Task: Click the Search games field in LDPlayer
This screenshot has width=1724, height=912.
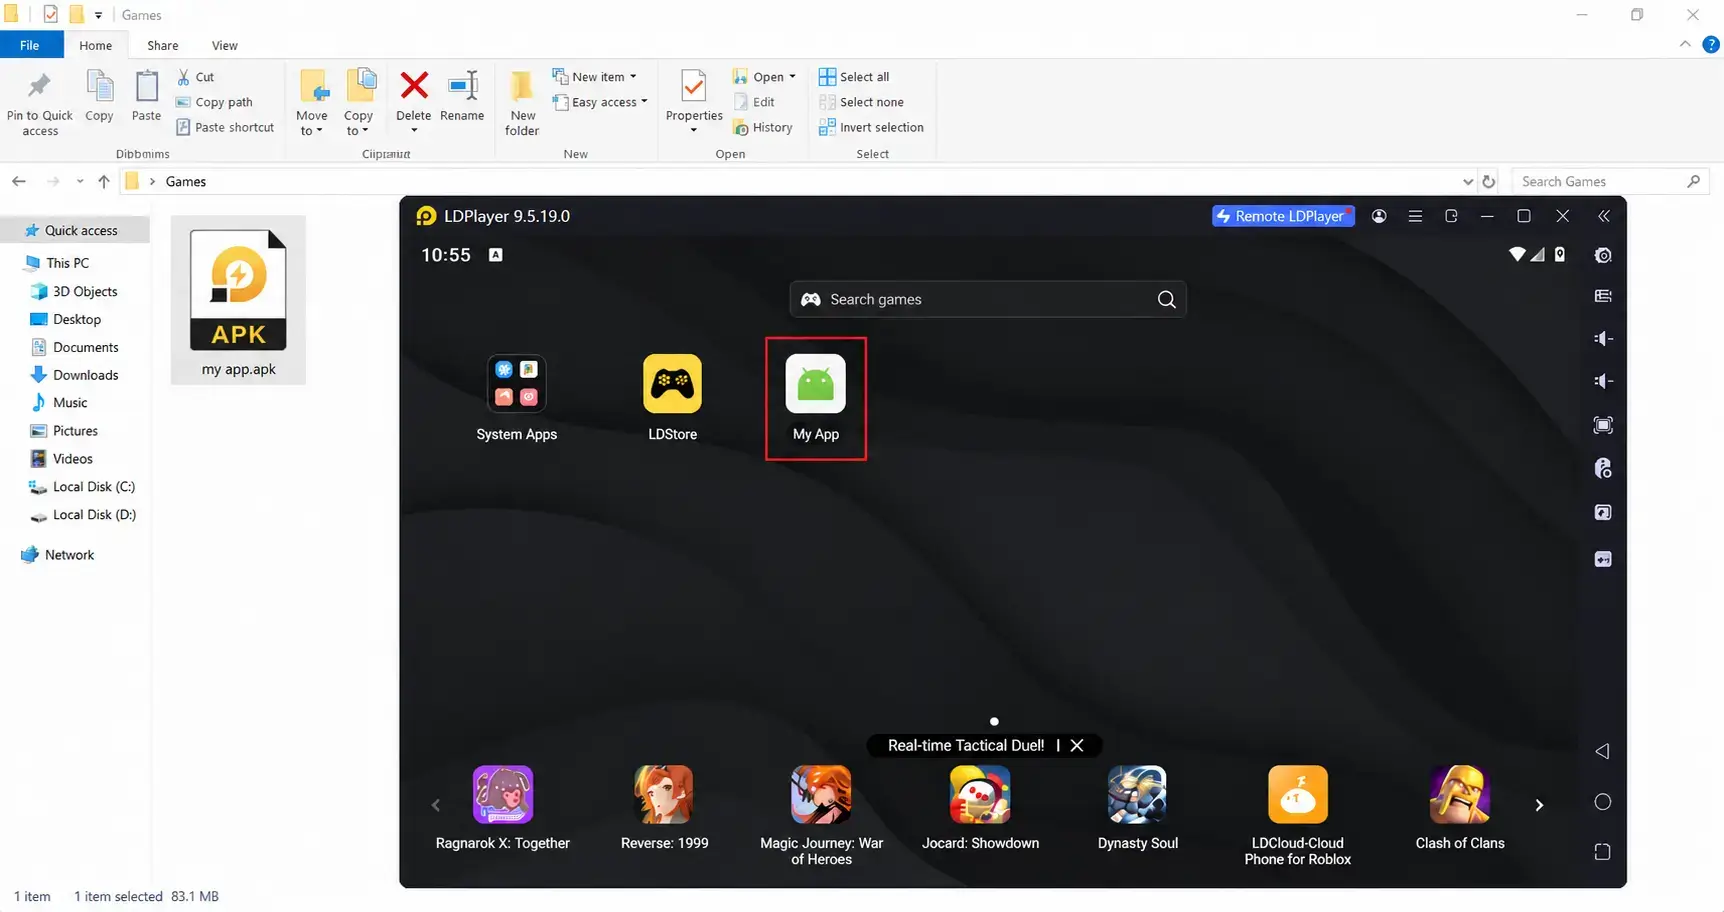Action: coord(987,299)
